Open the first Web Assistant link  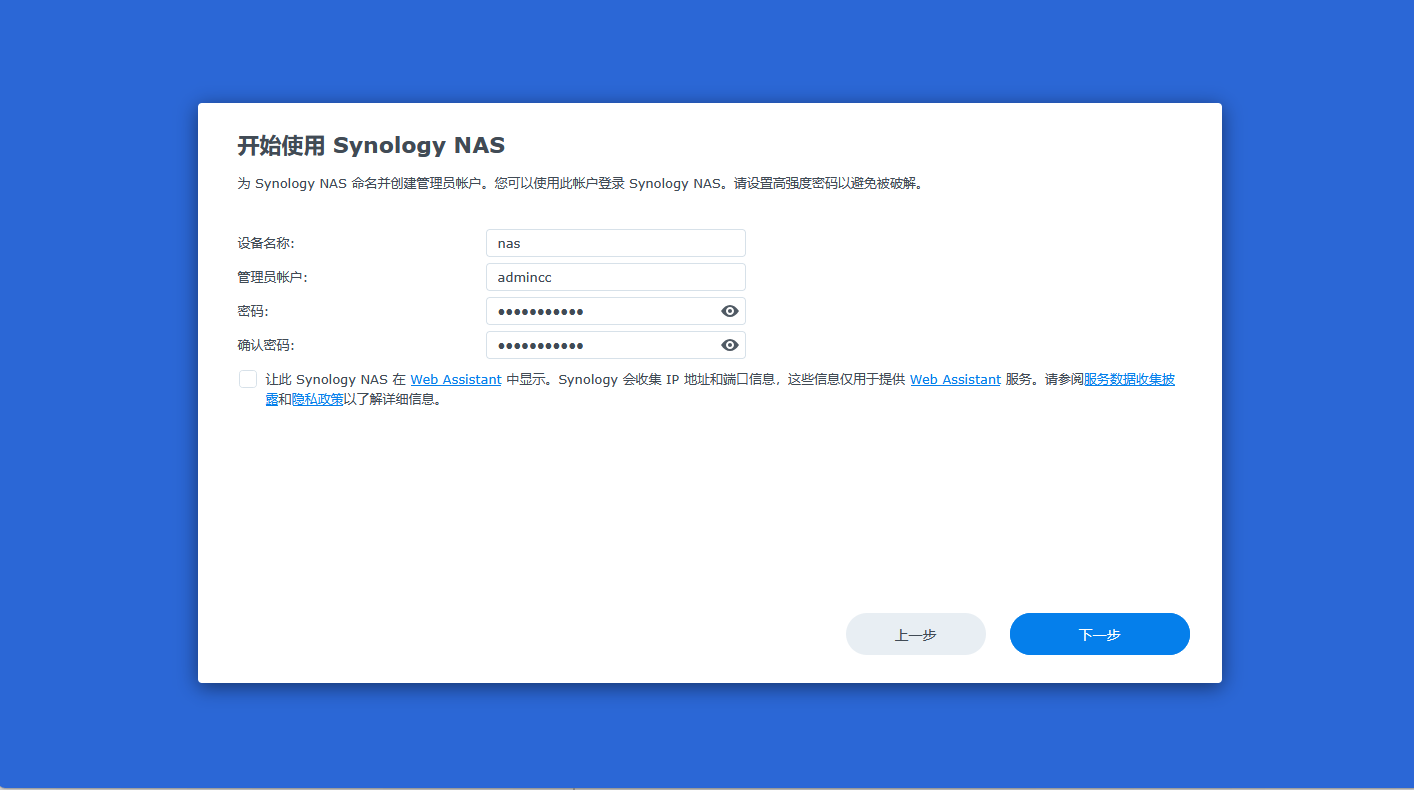[x=456, y=380]
